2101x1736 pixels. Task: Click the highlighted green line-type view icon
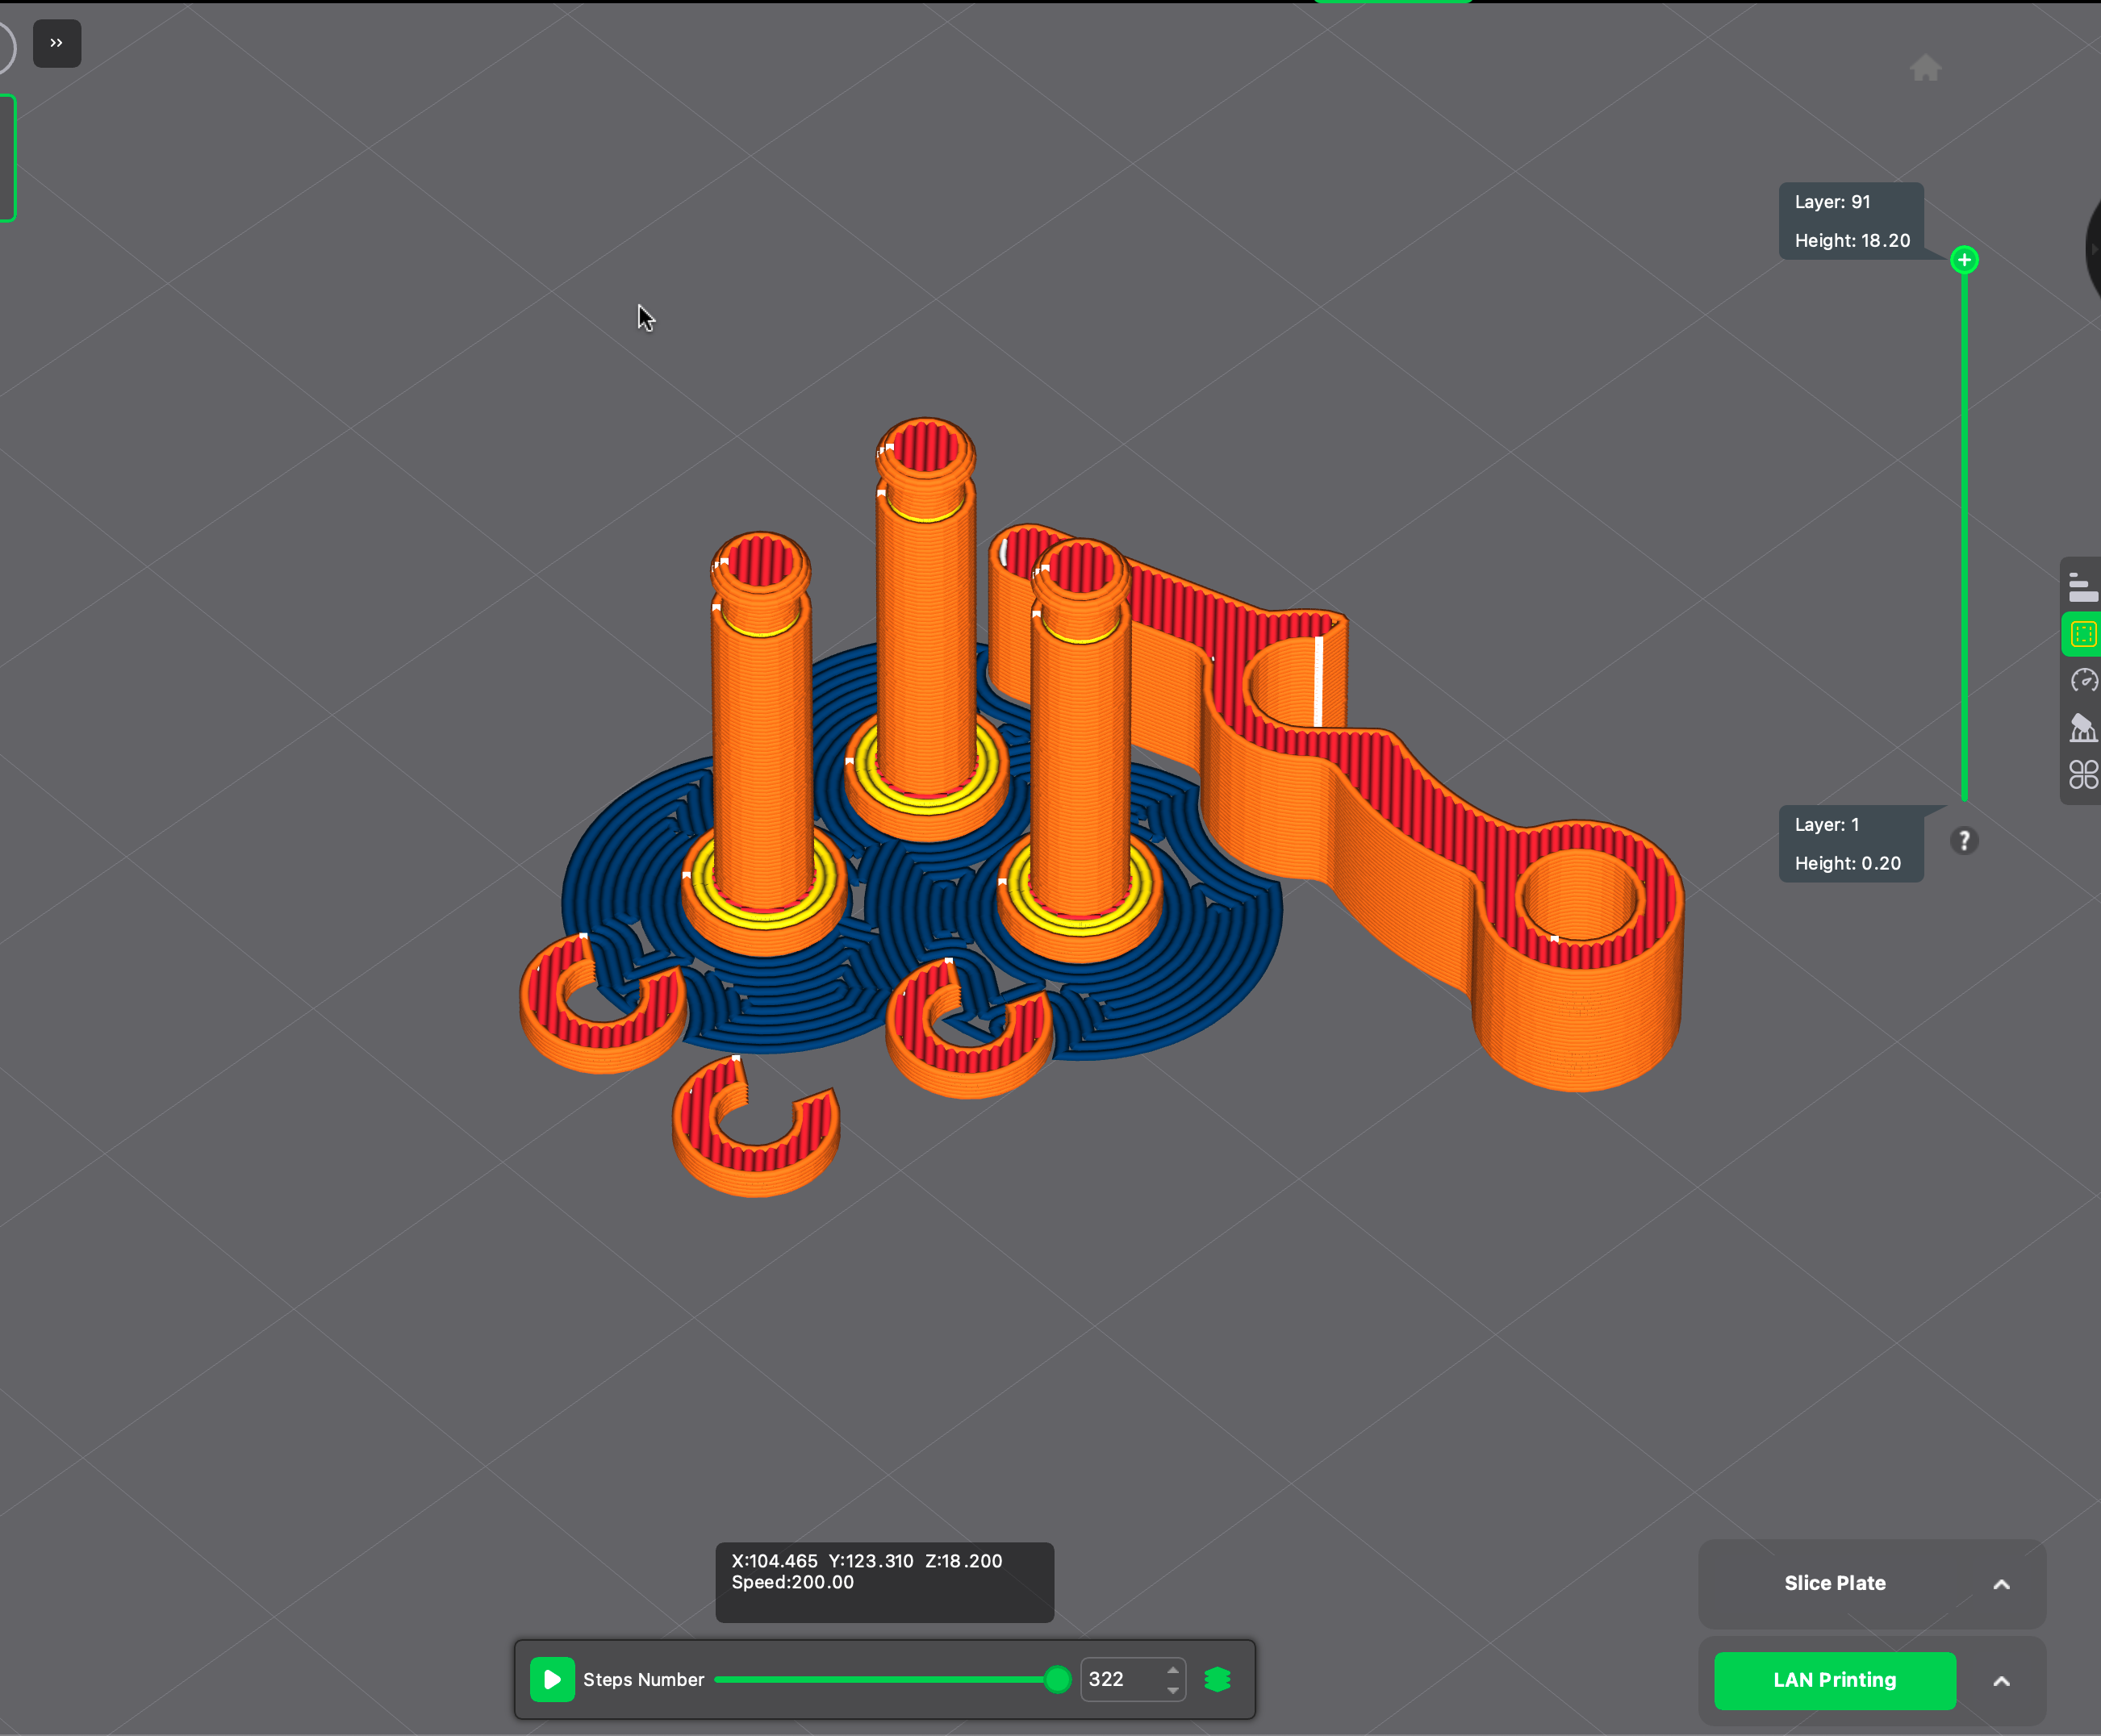2083,634
